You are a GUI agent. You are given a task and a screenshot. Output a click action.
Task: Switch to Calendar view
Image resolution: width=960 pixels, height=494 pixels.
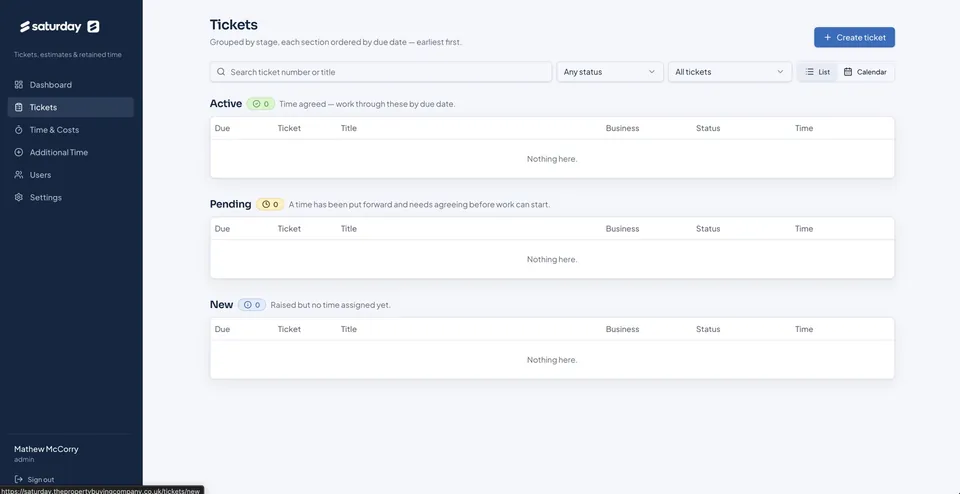(x=865, y=72)
